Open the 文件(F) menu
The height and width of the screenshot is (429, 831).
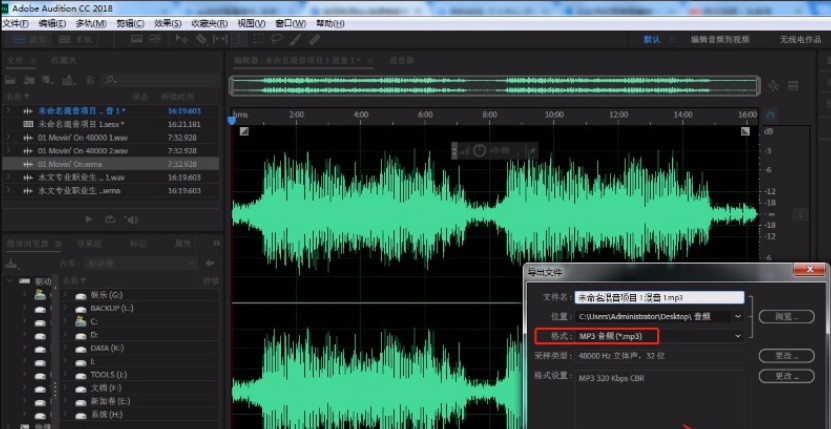[x=15, y=23]
